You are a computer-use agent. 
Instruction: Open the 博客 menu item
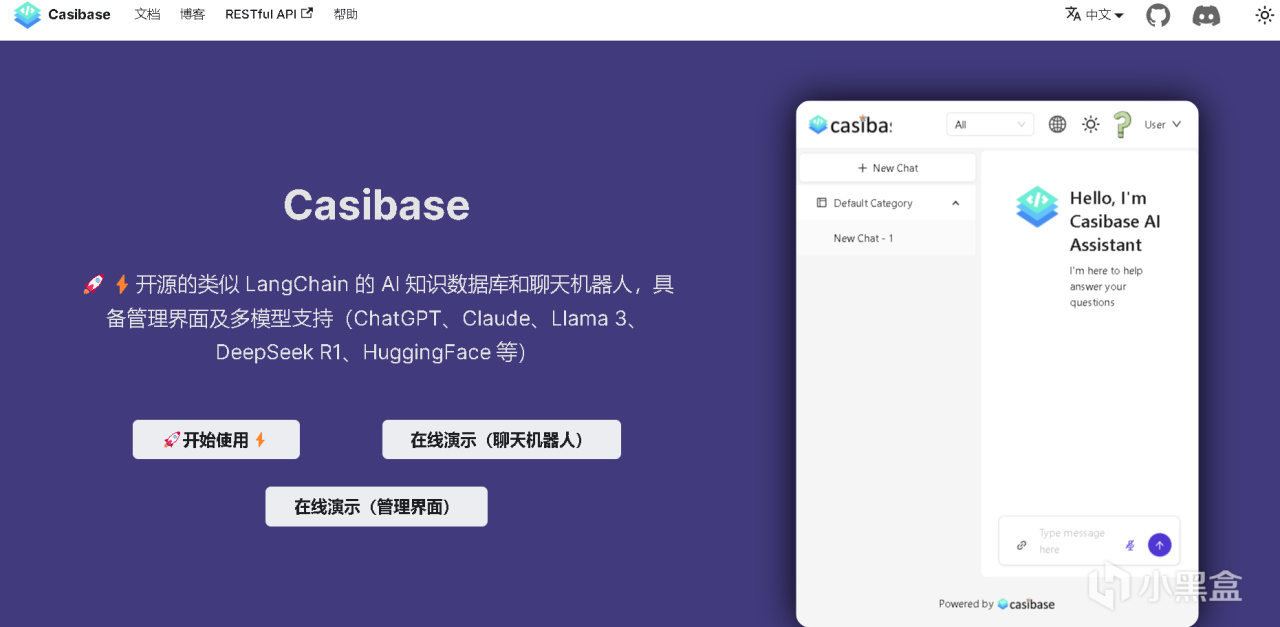tap(192, 14)
